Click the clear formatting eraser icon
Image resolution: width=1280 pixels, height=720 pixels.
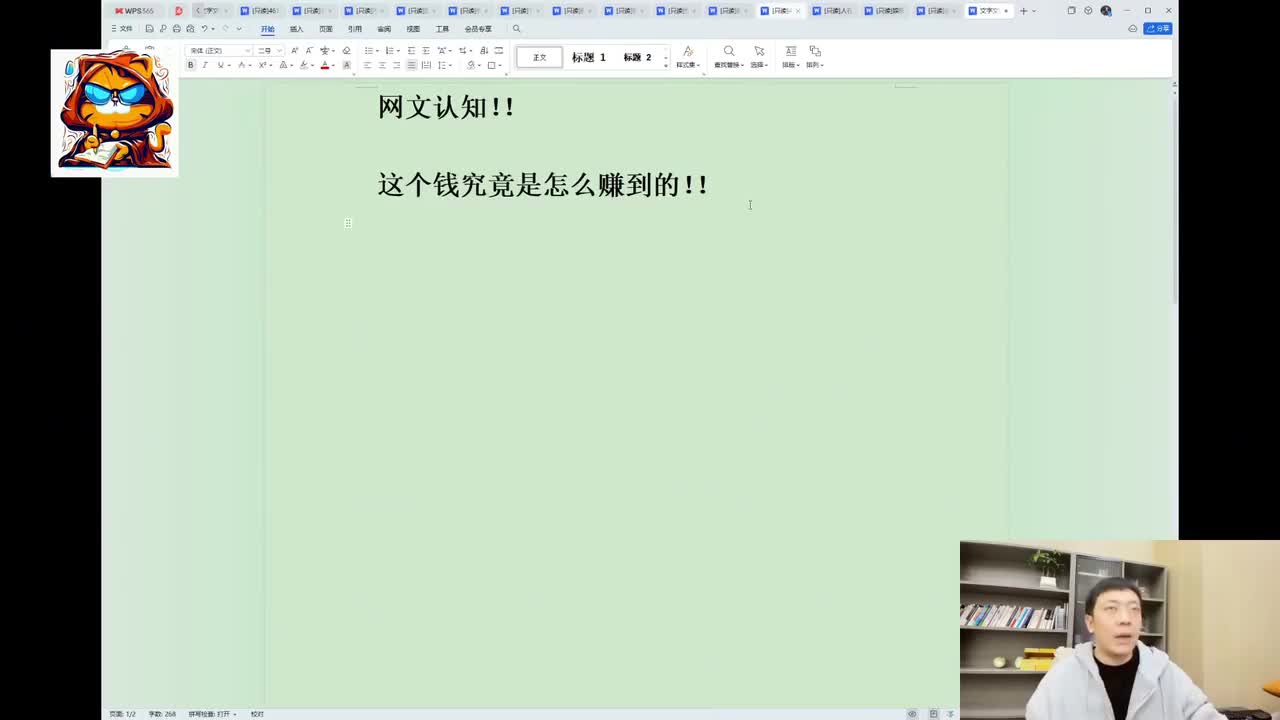coord(346,51)
